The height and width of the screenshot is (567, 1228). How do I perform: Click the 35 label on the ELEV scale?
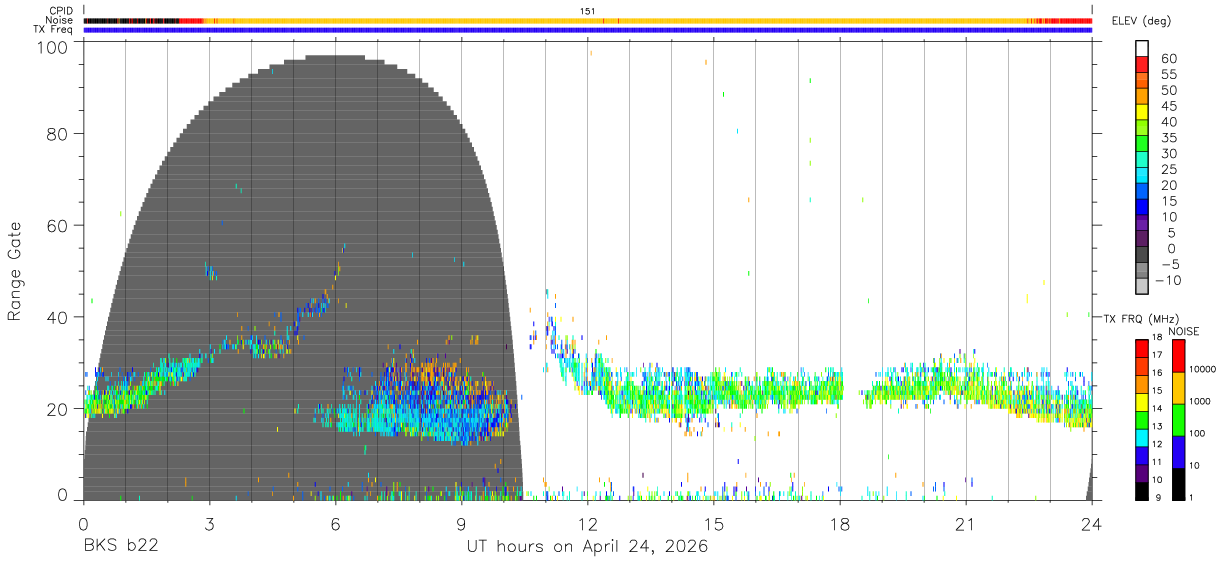point(1167,138)
